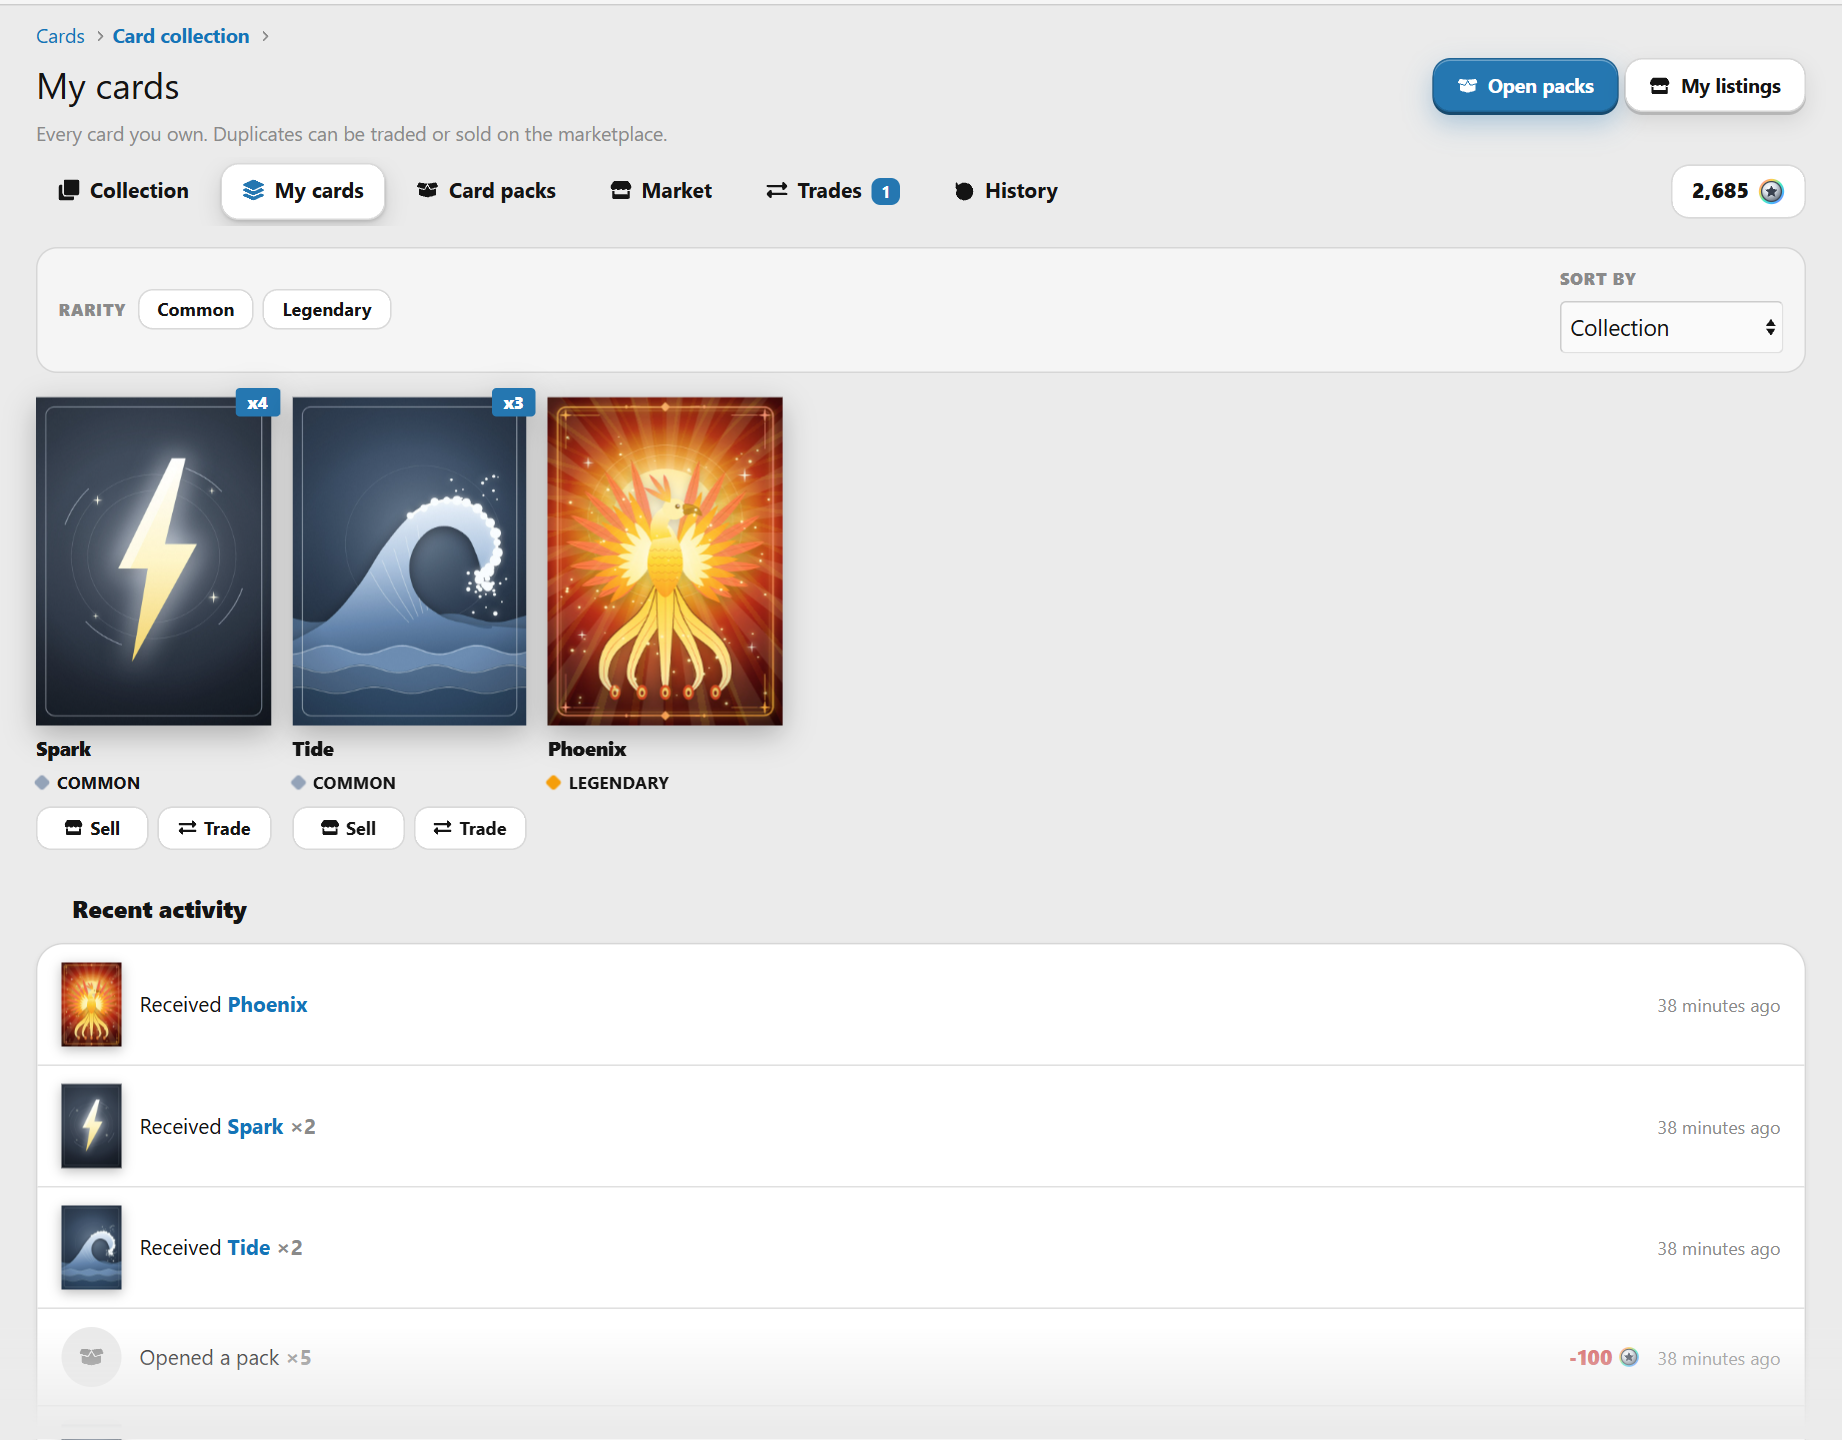The height and width of the screenshot is (1440, 1842).
Task: Click the Phoenix thumbnail in recent activity
Action: pos(91,1004)
